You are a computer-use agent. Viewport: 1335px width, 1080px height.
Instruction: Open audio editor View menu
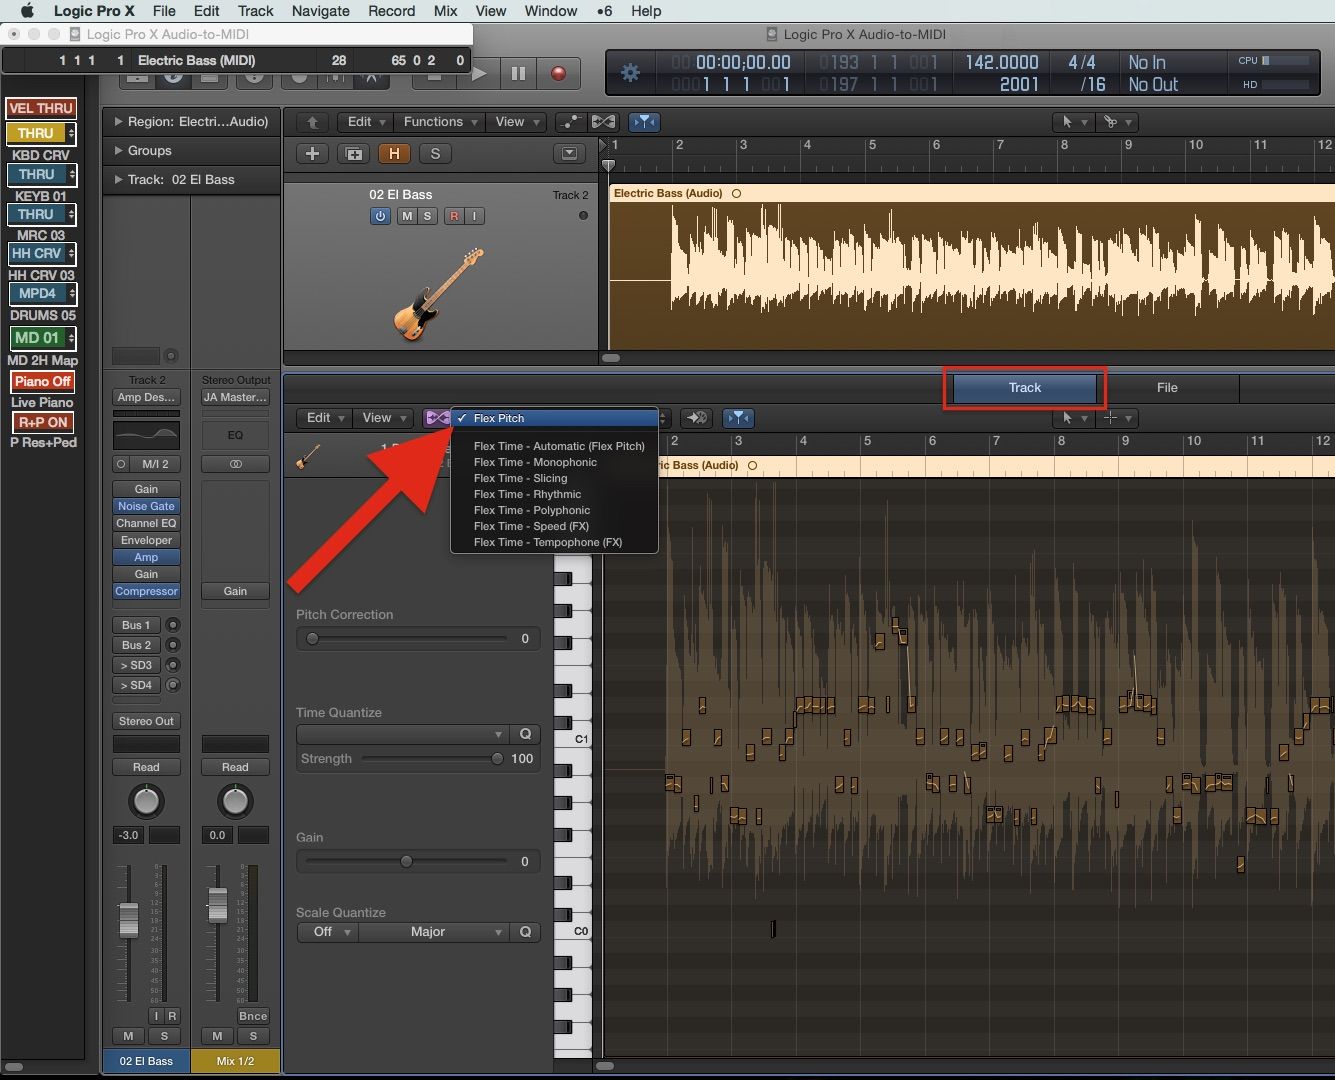(382, 418)
